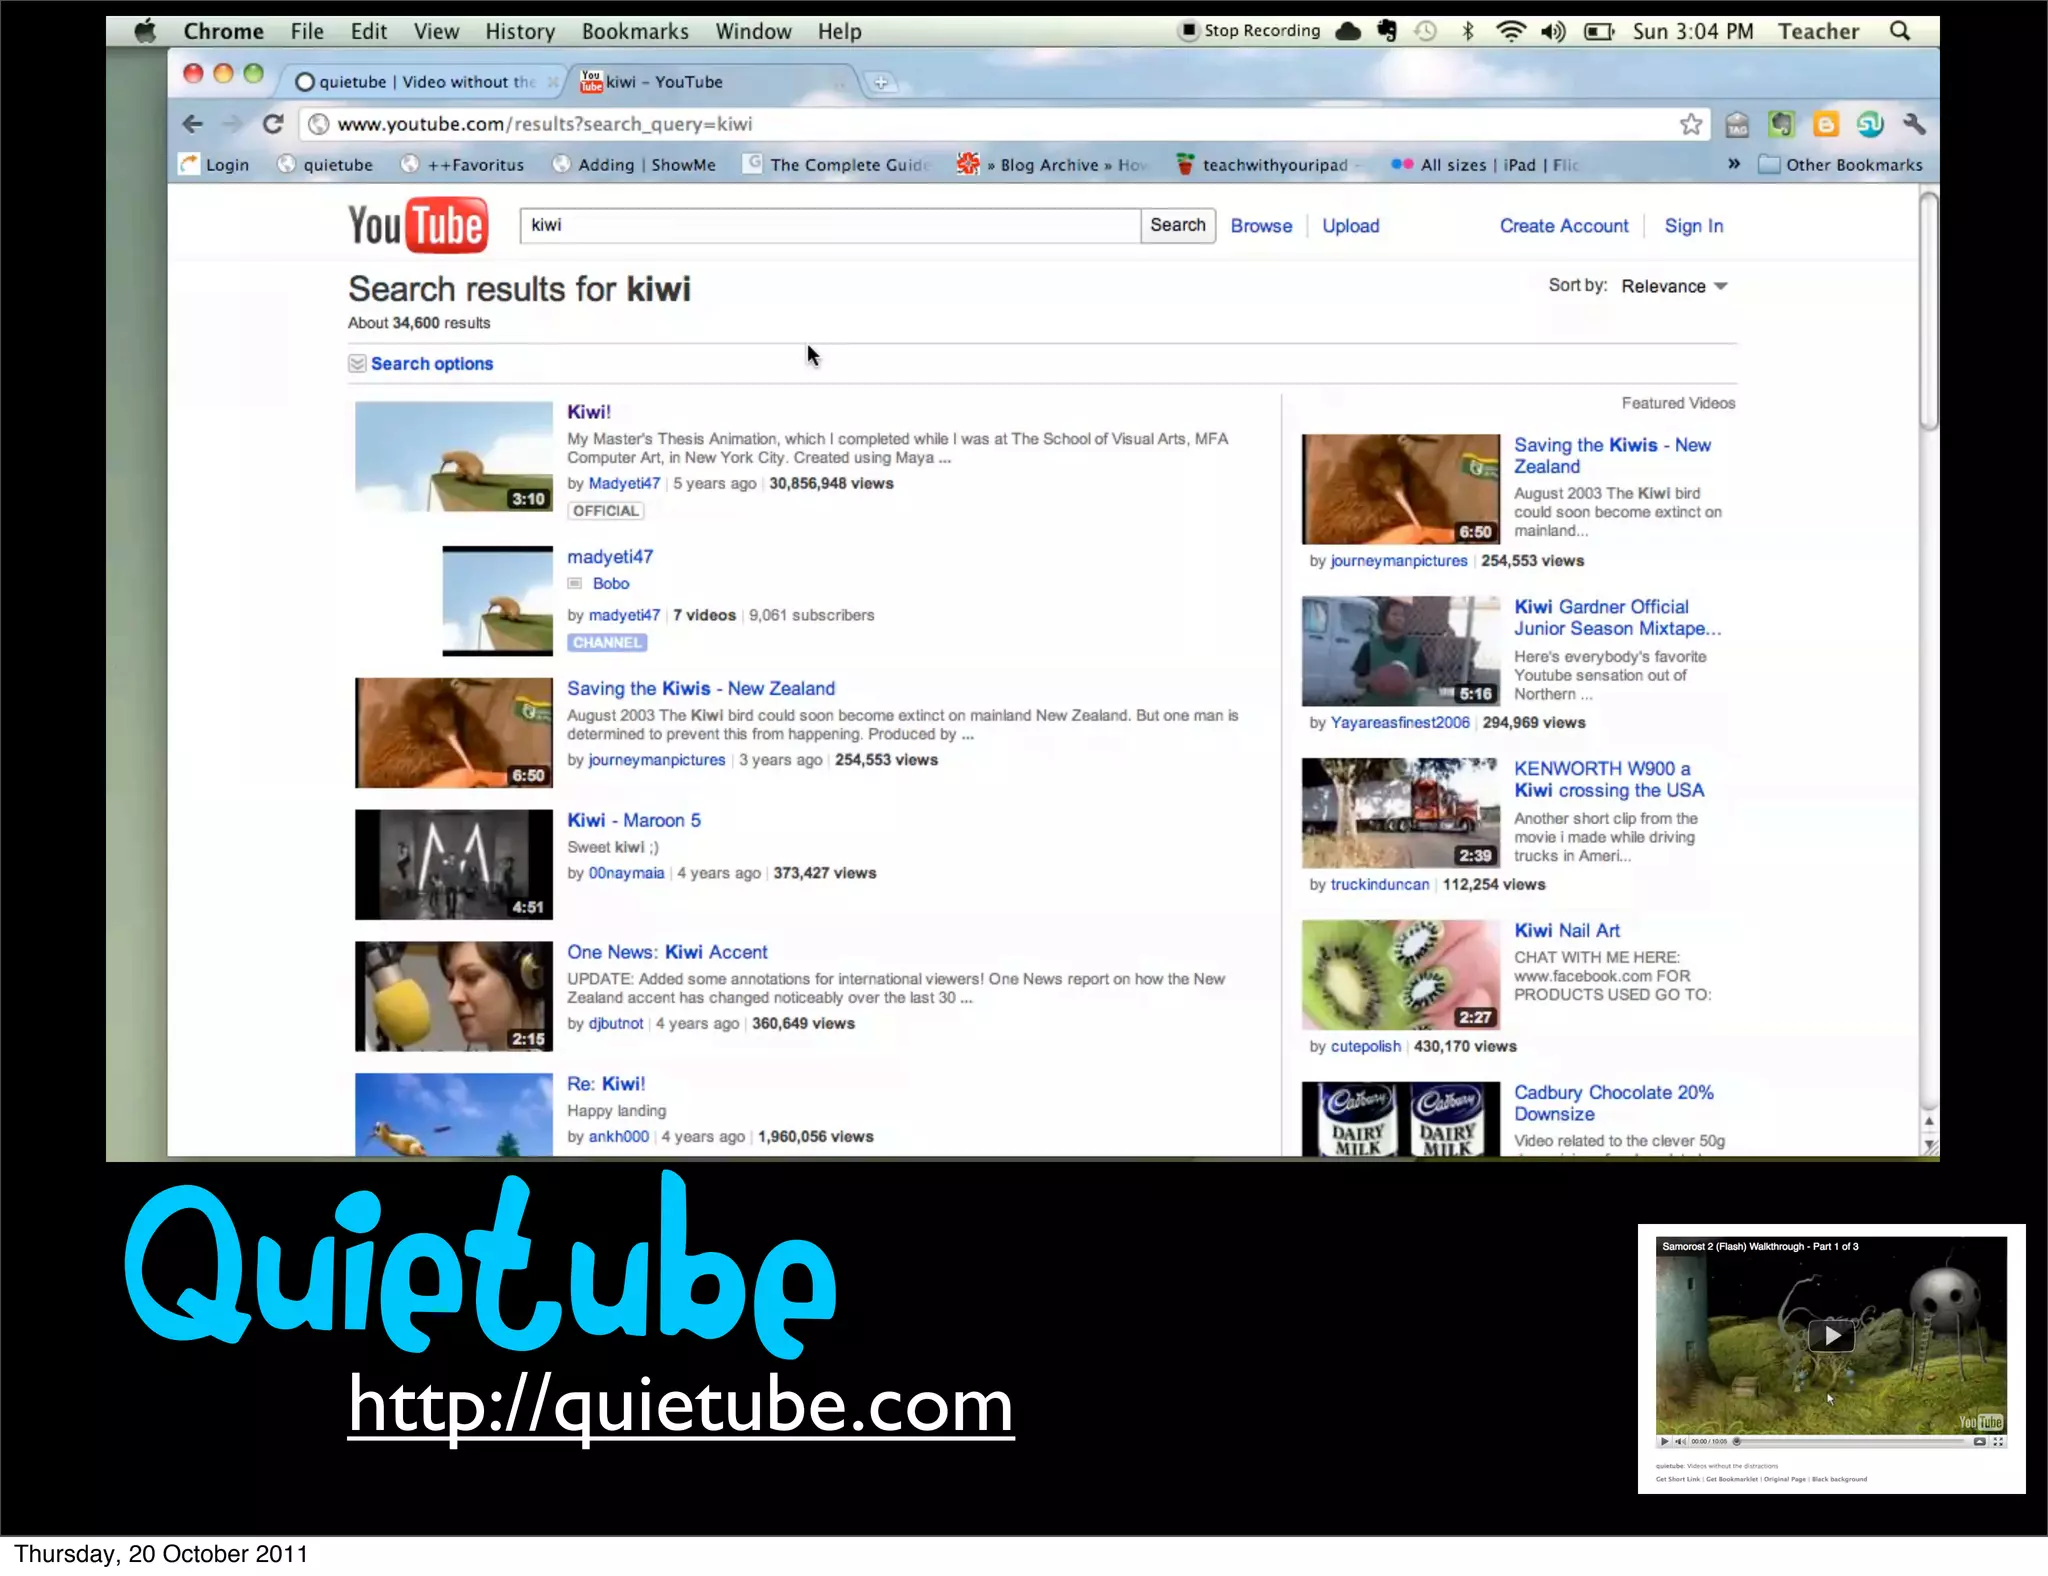Click the StumbleUpon extension icon
The height and width of the screenshot is (1576, 2048).
(x=1869, y=124)
